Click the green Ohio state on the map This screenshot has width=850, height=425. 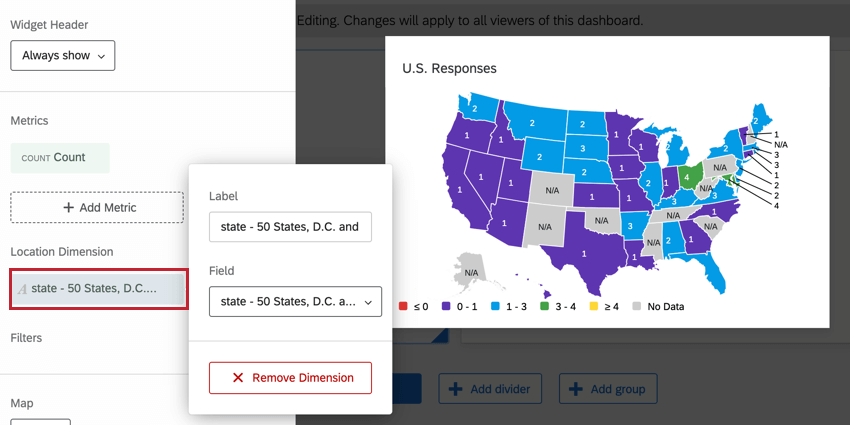point(688,177)
